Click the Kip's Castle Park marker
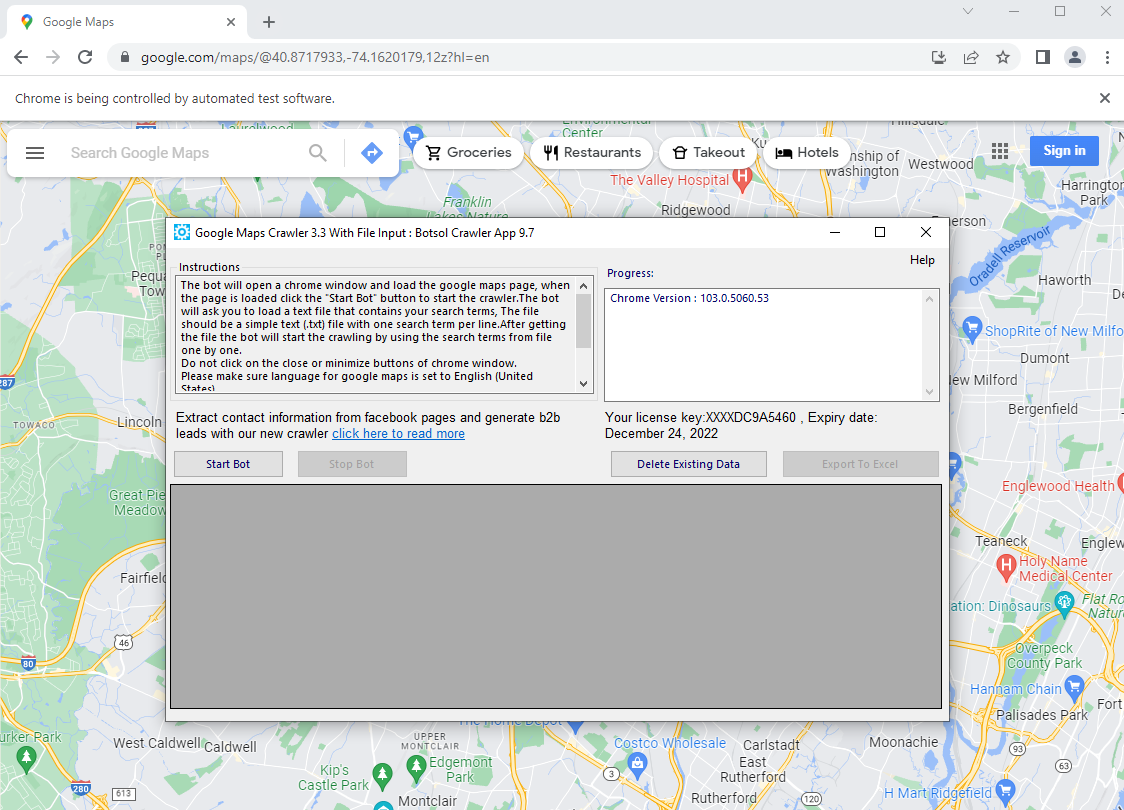Viewport: 1124px width, 810px height. (x=383, y=775)
